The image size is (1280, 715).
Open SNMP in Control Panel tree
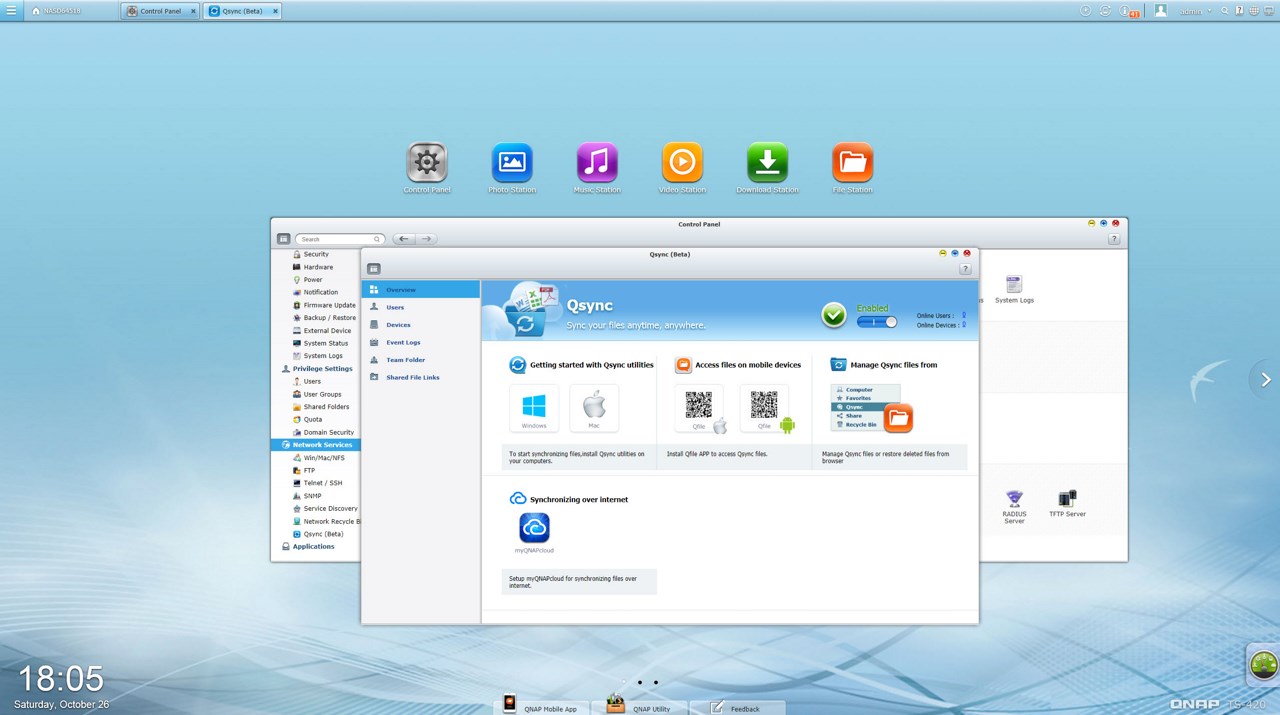(312, 496)
